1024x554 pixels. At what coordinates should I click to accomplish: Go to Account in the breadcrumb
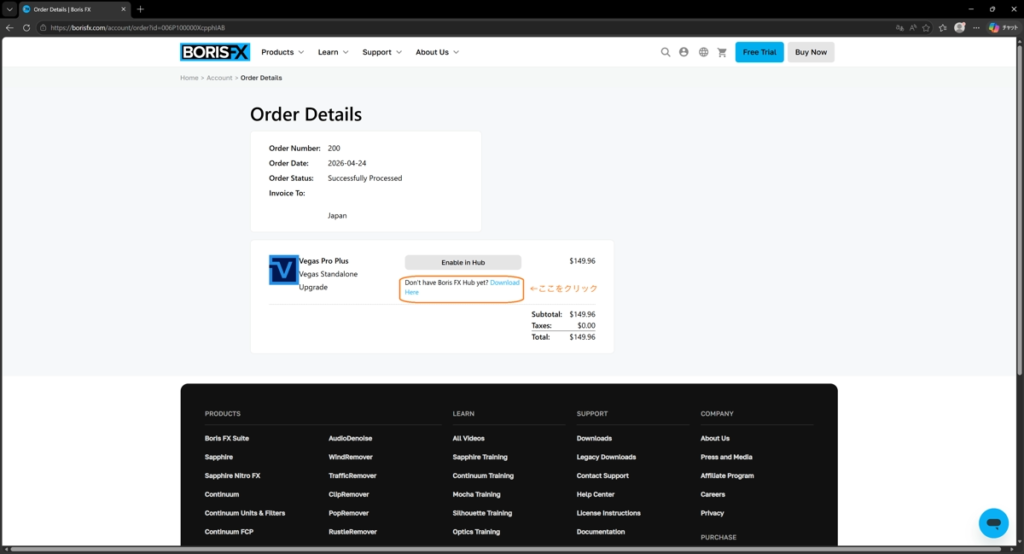point(219,78)
